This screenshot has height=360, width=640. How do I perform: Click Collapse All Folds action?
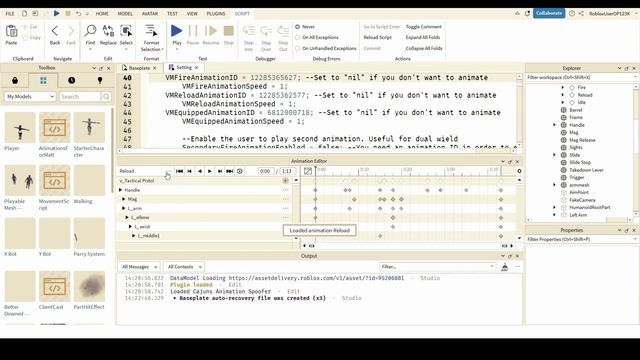tap(424, 48)
